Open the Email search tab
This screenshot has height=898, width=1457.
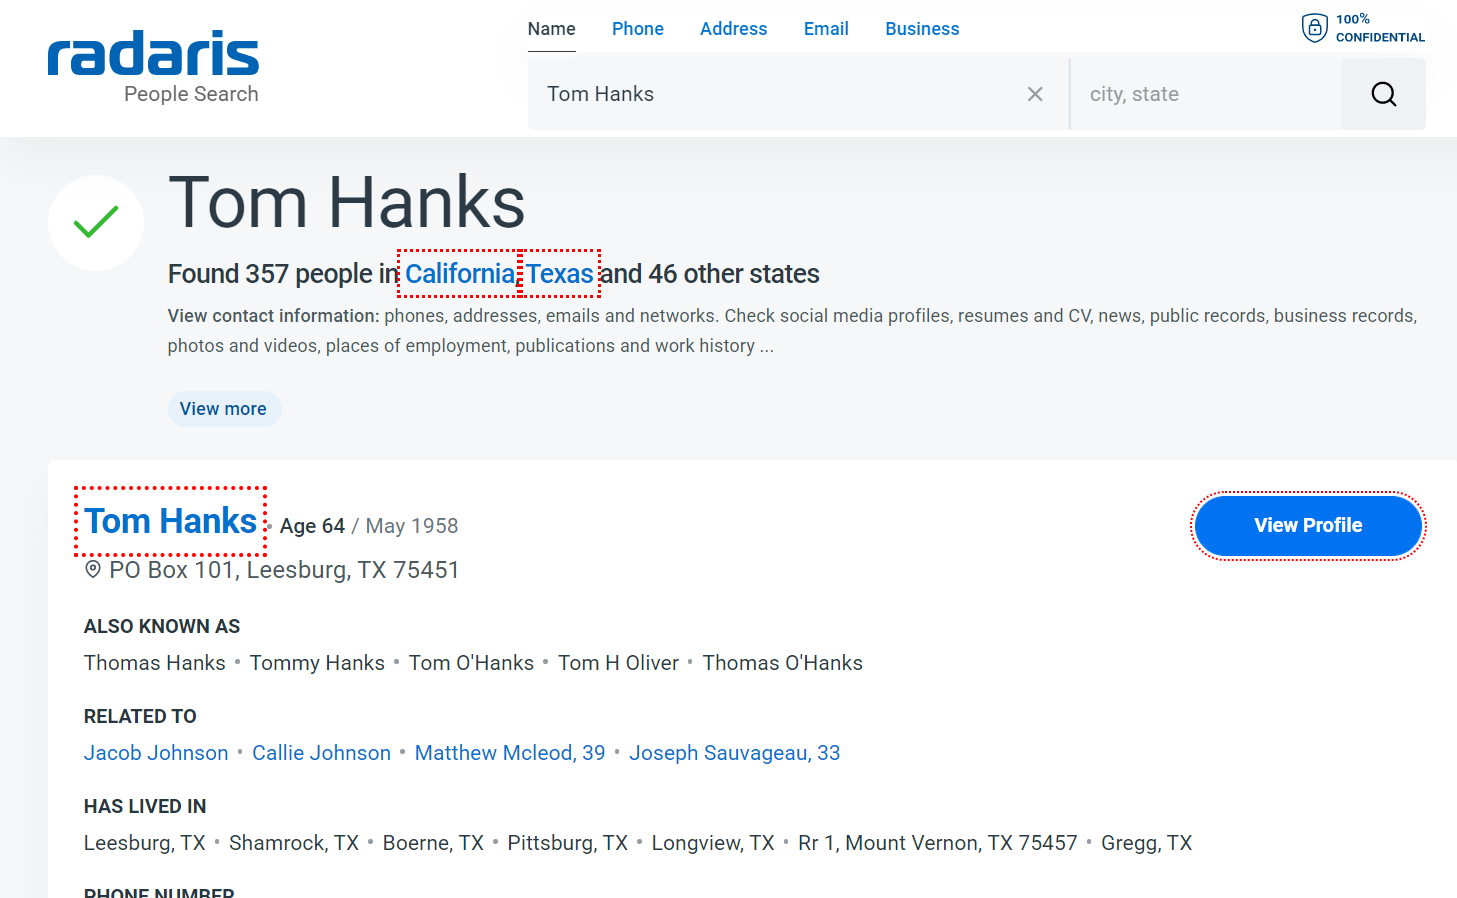click(826, 29)
